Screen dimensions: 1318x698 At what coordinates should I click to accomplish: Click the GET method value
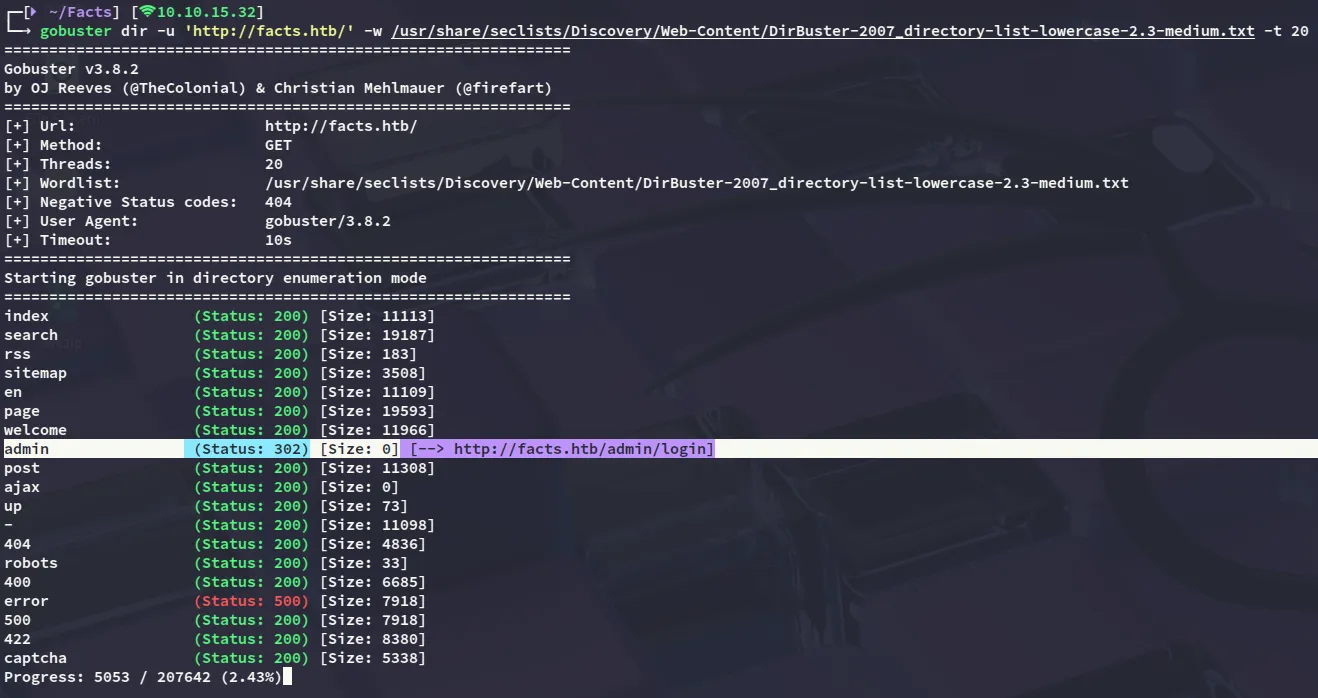[278, 145]
